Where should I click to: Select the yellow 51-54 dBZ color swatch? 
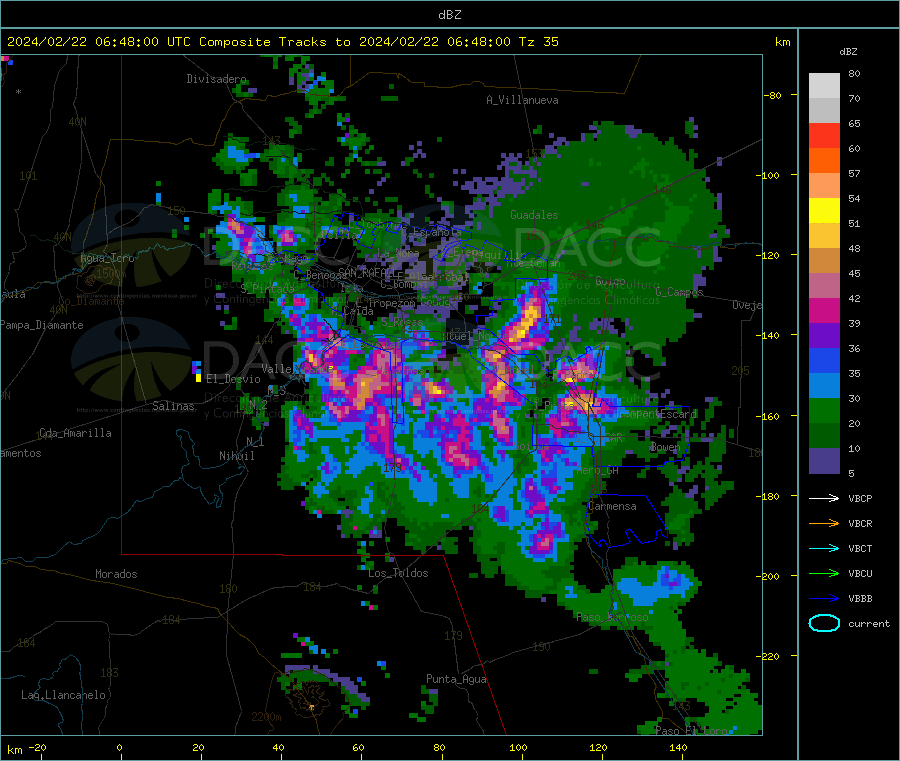(x=824, y=211)
